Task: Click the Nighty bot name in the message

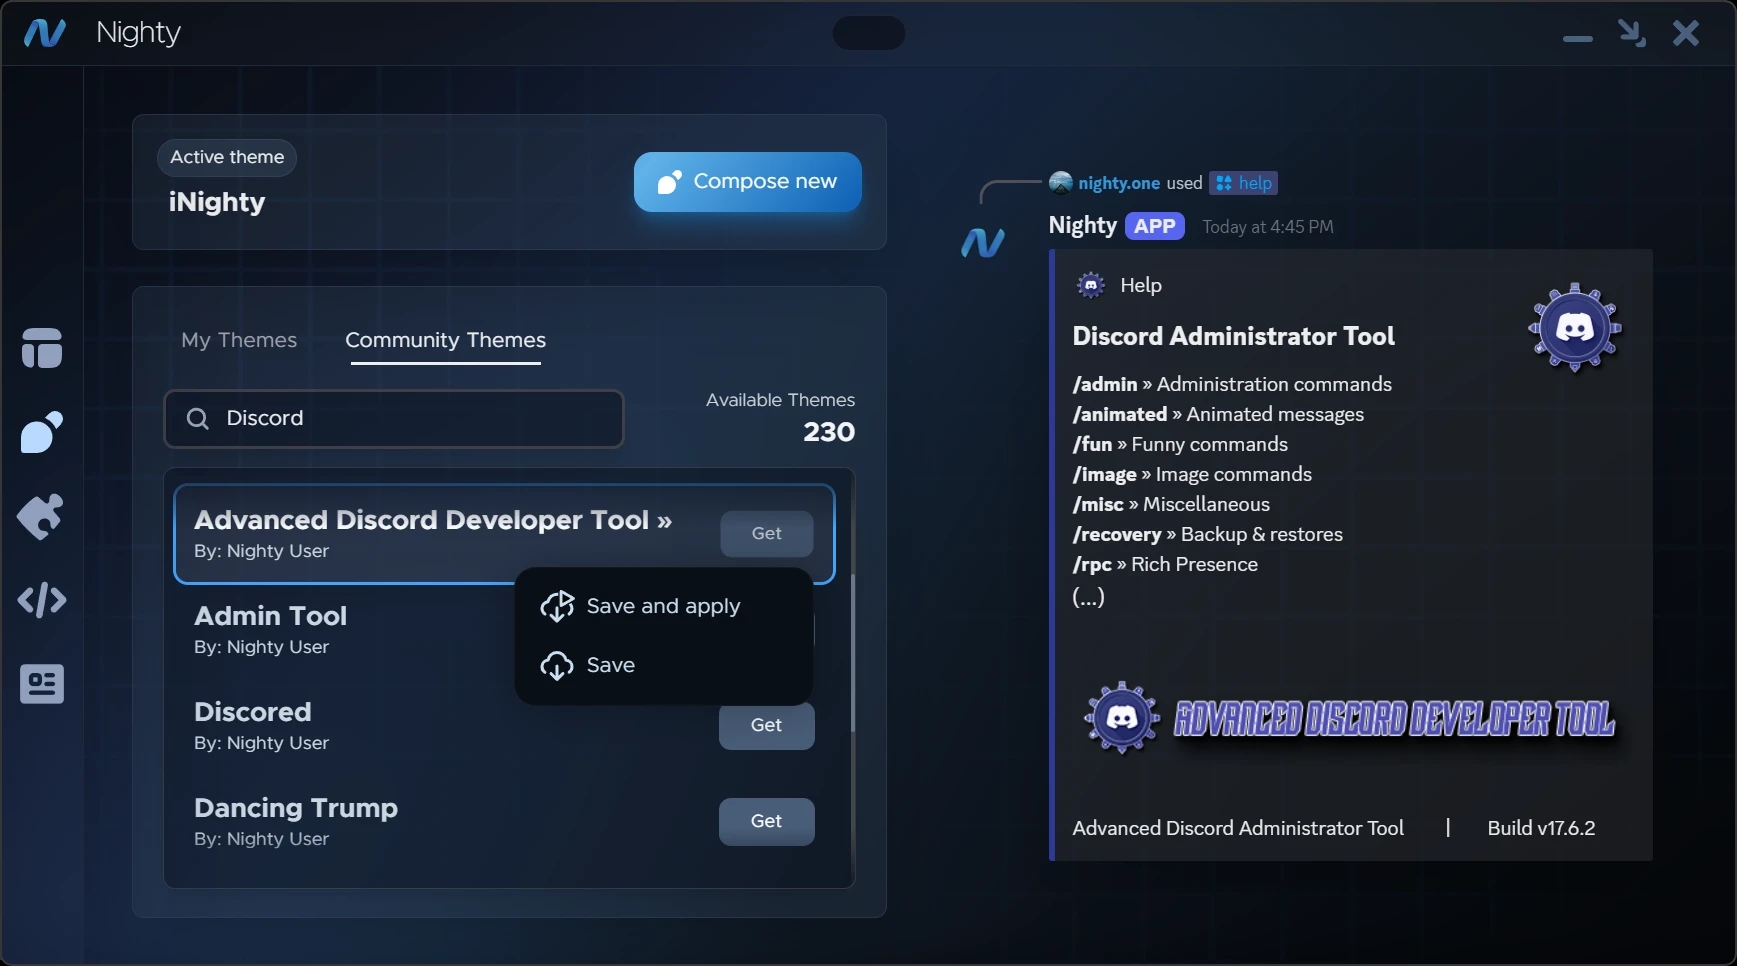Action: (x=1082, y=226)
